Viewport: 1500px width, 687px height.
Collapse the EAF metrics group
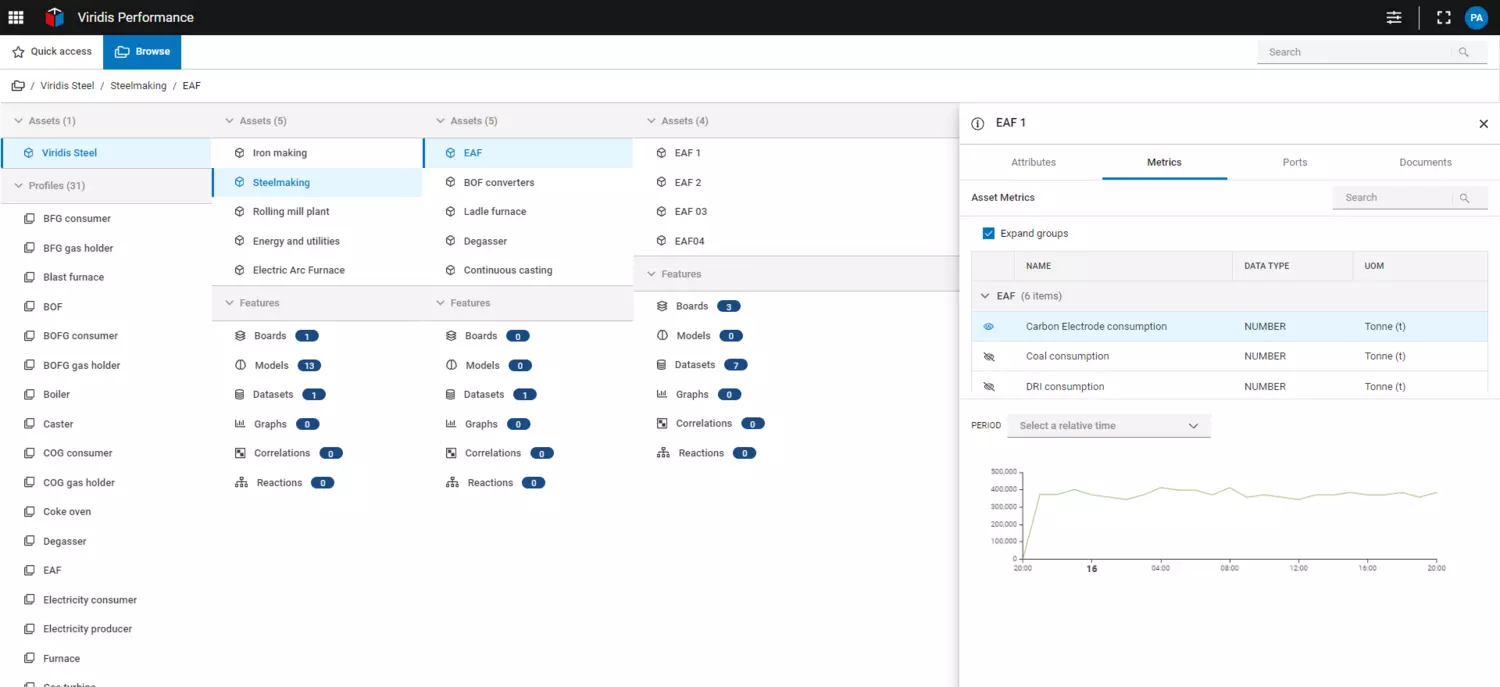(x=985, y=296)
